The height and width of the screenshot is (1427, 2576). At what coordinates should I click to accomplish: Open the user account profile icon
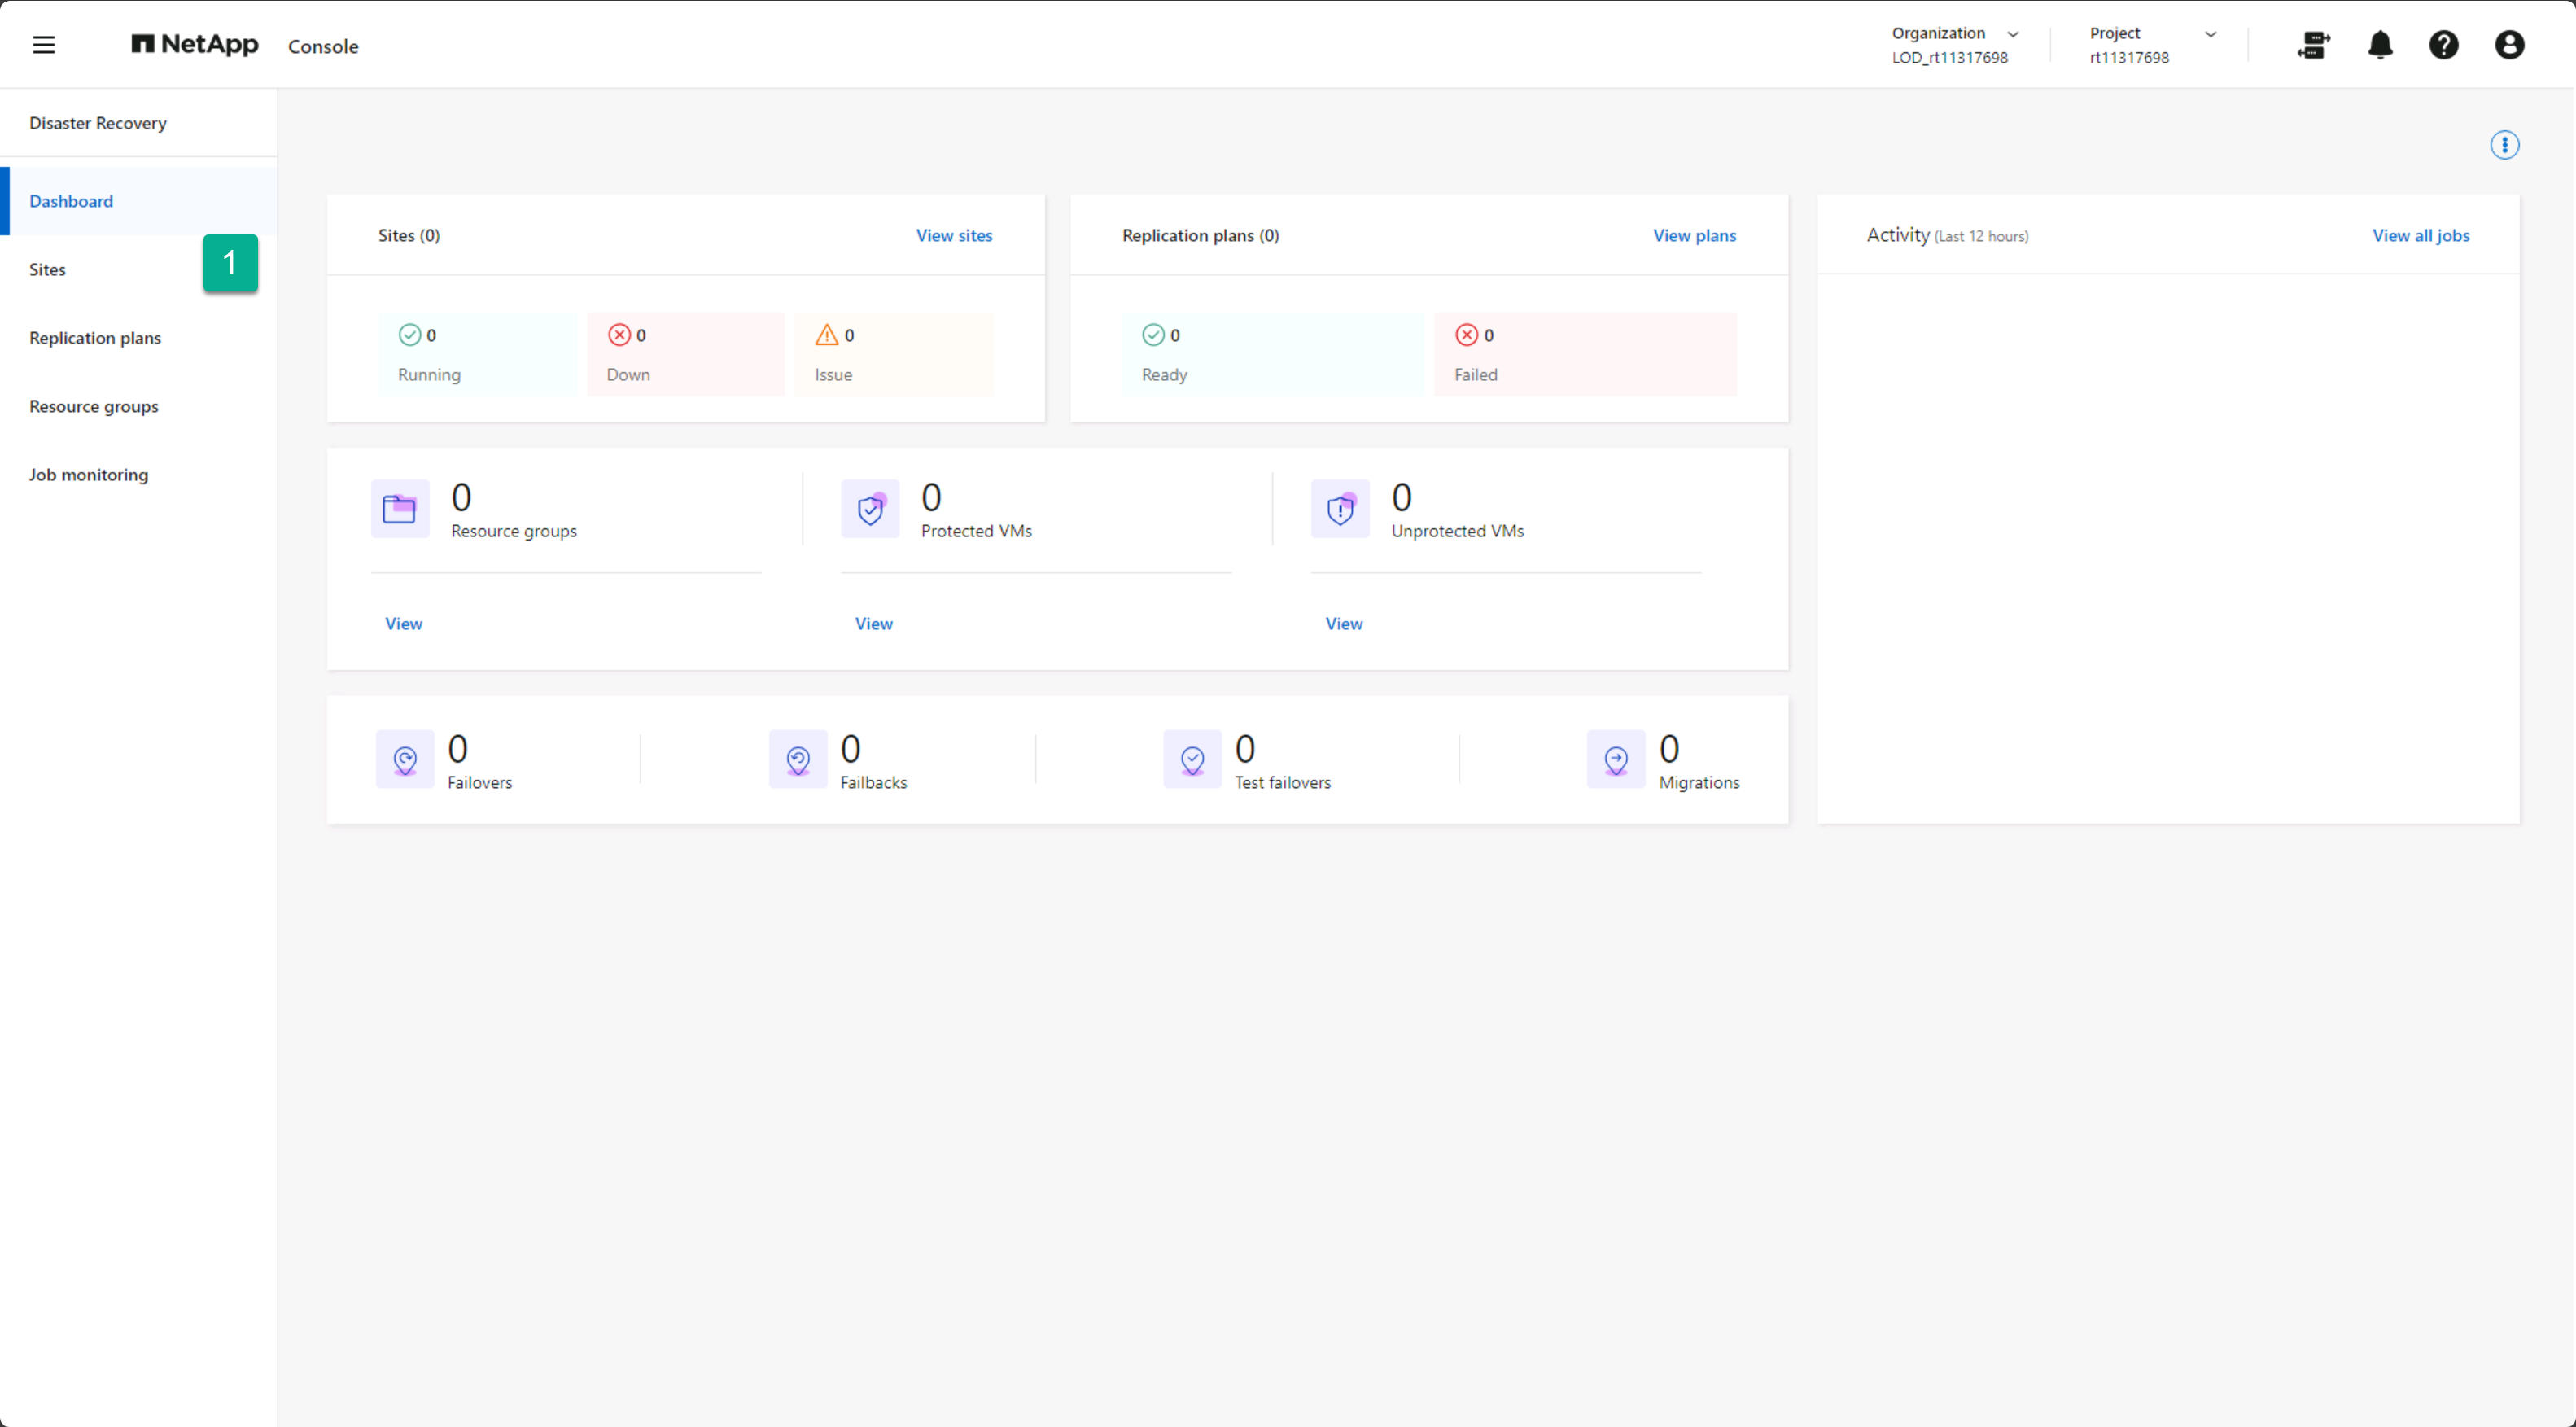2509,45
